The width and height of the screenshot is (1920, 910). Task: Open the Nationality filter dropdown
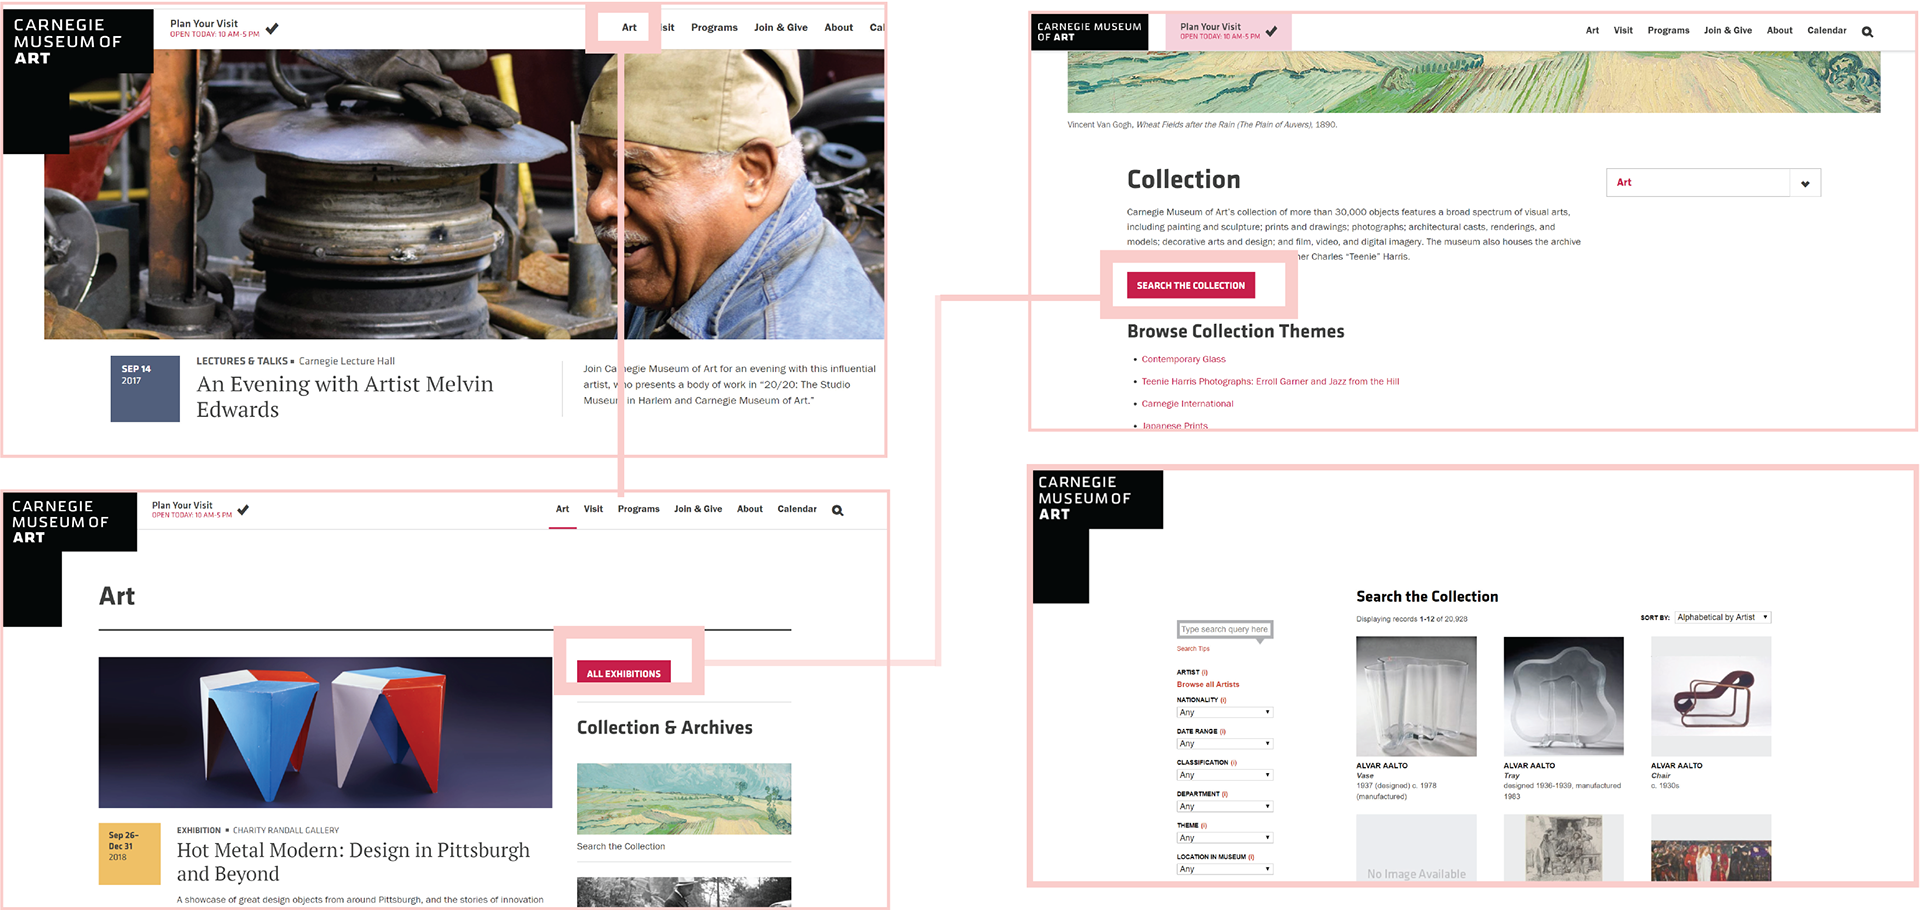point(1224,713)
